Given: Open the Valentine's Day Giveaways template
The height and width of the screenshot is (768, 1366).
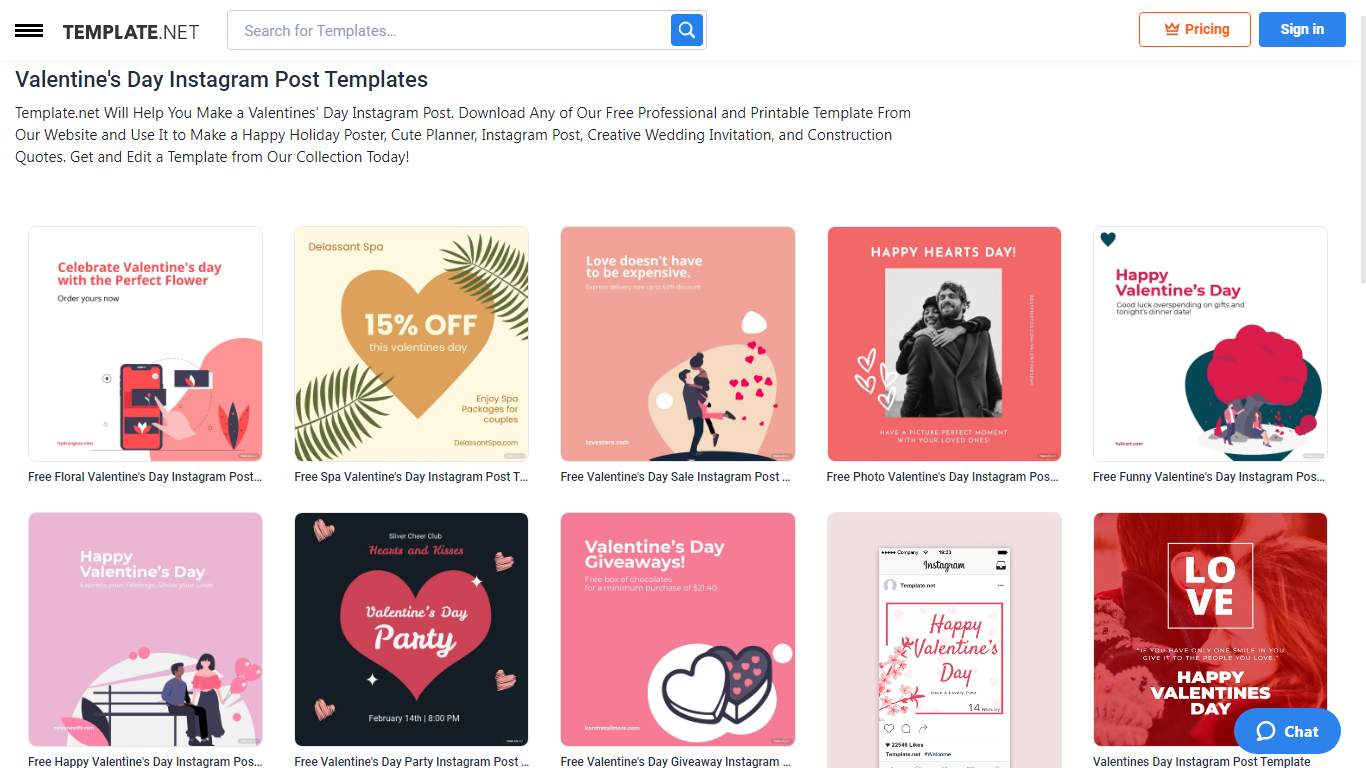Looking at the screenshot, I should [678, 630].
